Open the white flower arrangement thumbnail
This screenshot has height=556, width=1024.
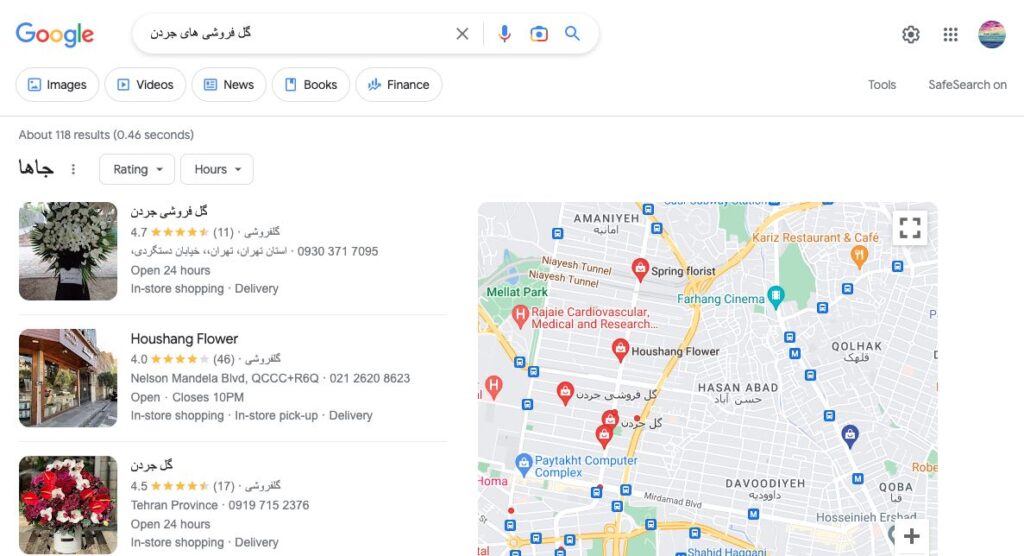point(68,251)
